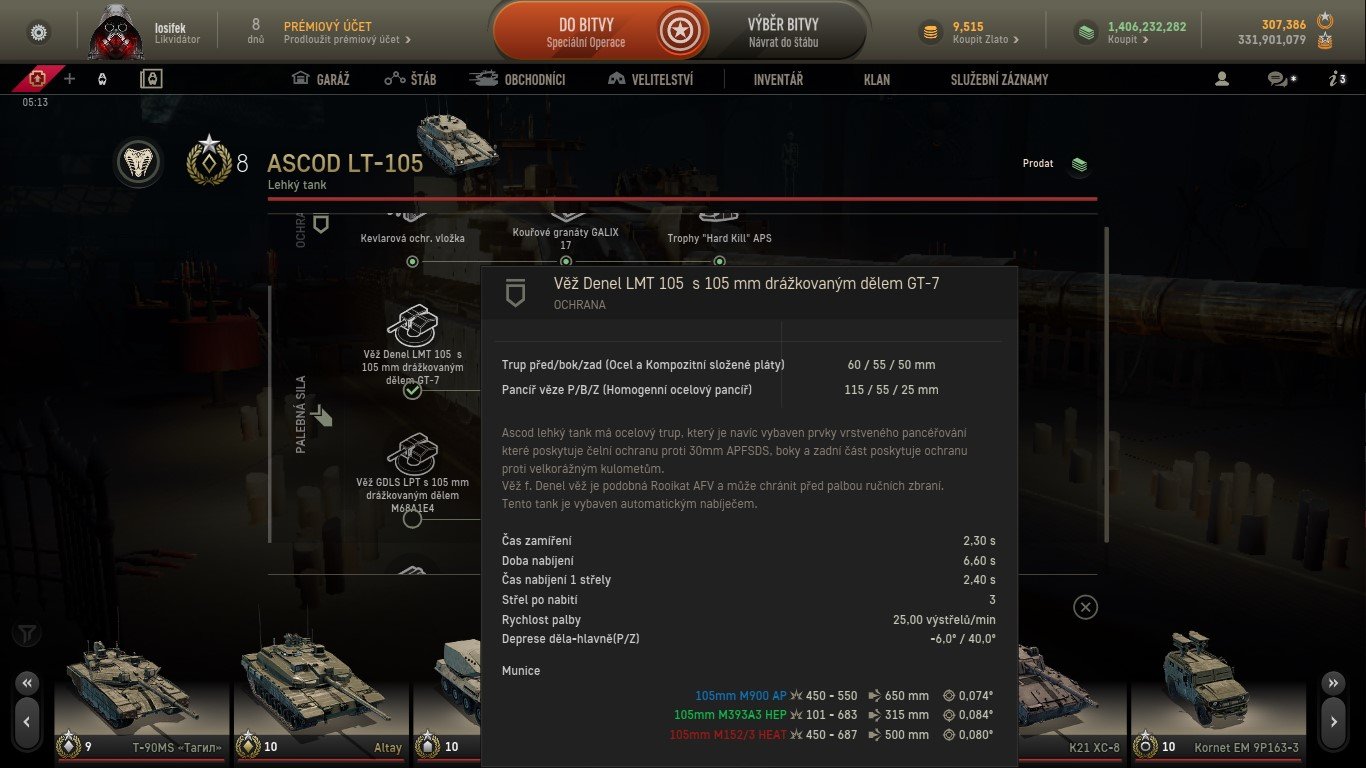The image size is (1366, 768).
Task: Open the player profile silhouette icon
Action: 1221,79
